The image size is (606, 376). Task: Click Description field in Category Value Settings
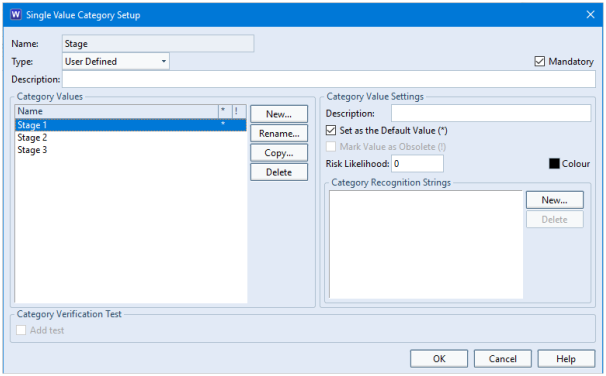(491, 114)
